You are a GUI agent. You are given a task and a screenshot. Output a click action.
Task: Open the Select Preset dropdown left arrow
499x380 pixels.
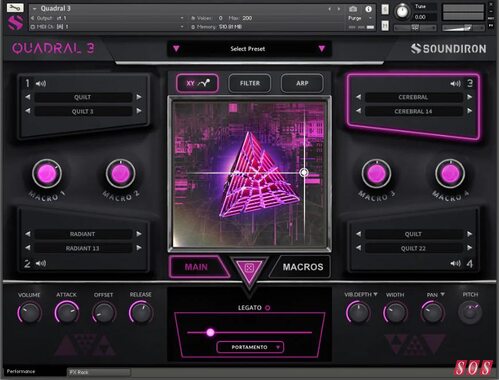pyautogui.click(x=176, y=49)
